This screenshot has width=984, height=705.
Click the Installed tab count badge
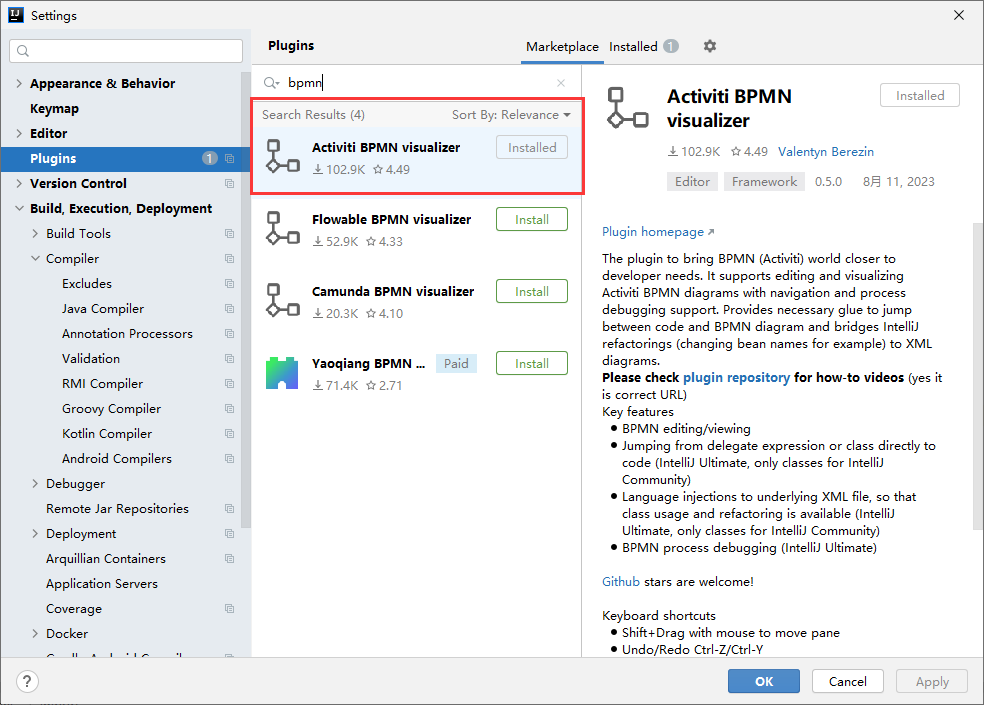pos(671,46)
